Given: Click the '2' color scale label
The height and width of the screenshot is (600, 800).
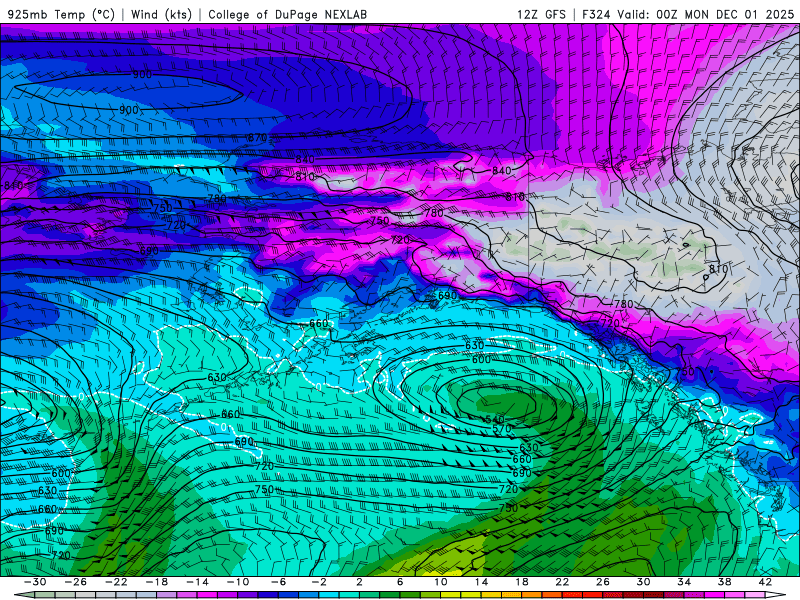Looking at the screenshot, I should tap(359, 582).
